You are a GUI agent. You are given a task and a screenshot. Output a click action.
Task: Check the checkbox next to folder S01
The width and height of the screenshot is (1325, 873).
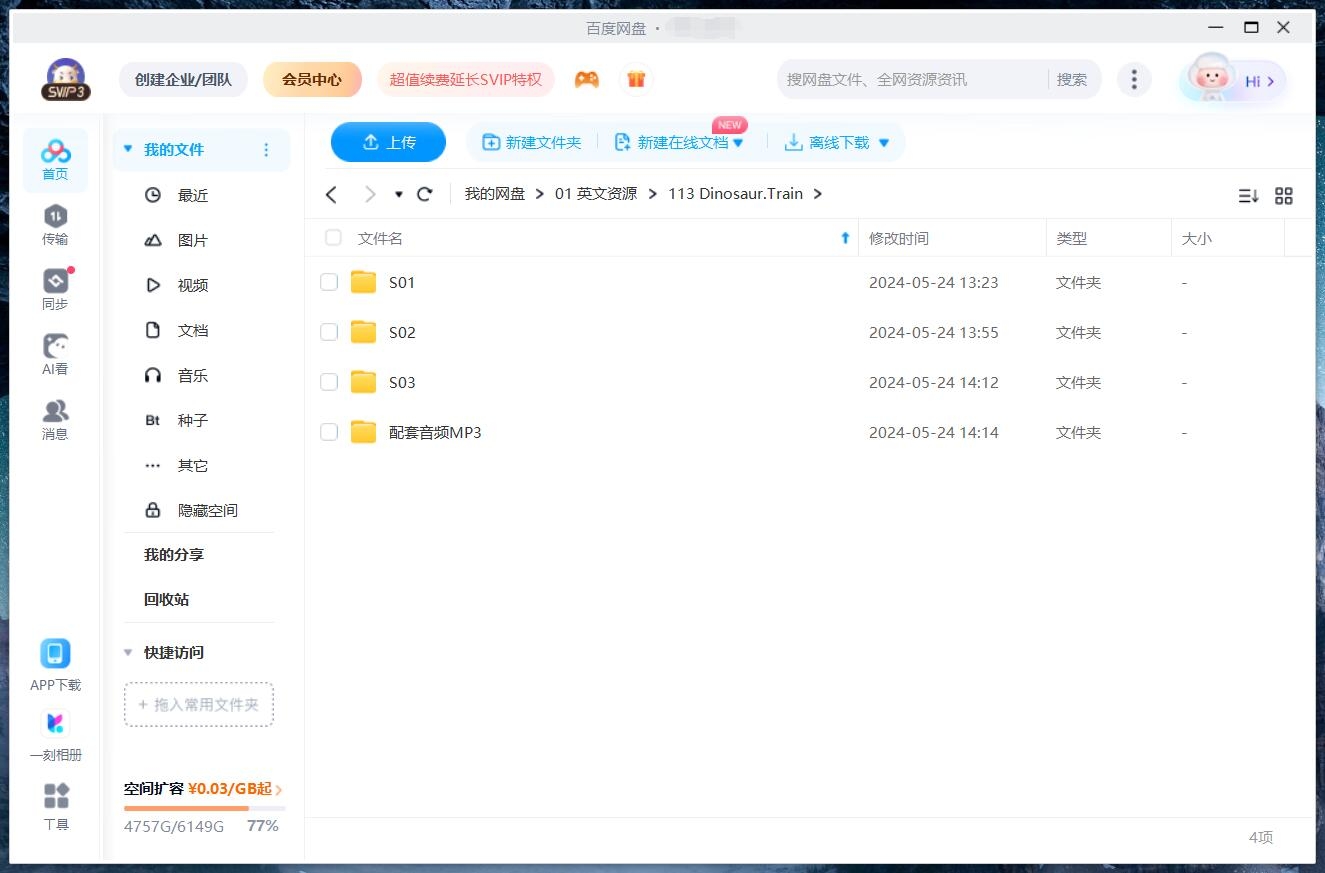(x=329, y=282)
